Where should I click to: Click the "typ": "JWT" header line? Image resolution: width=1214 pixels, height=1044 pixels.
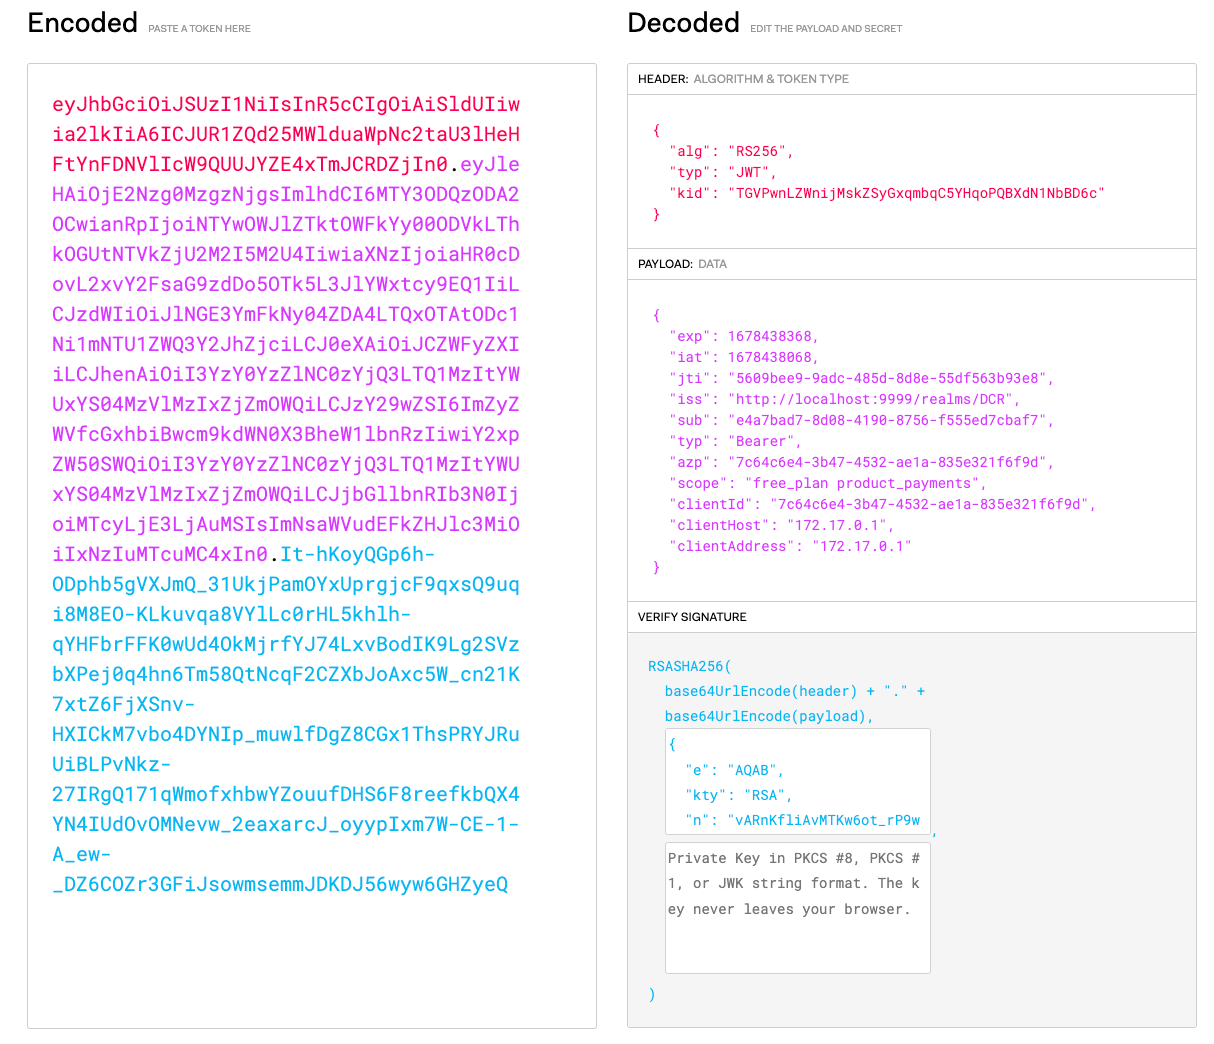(x=723, y=173)
